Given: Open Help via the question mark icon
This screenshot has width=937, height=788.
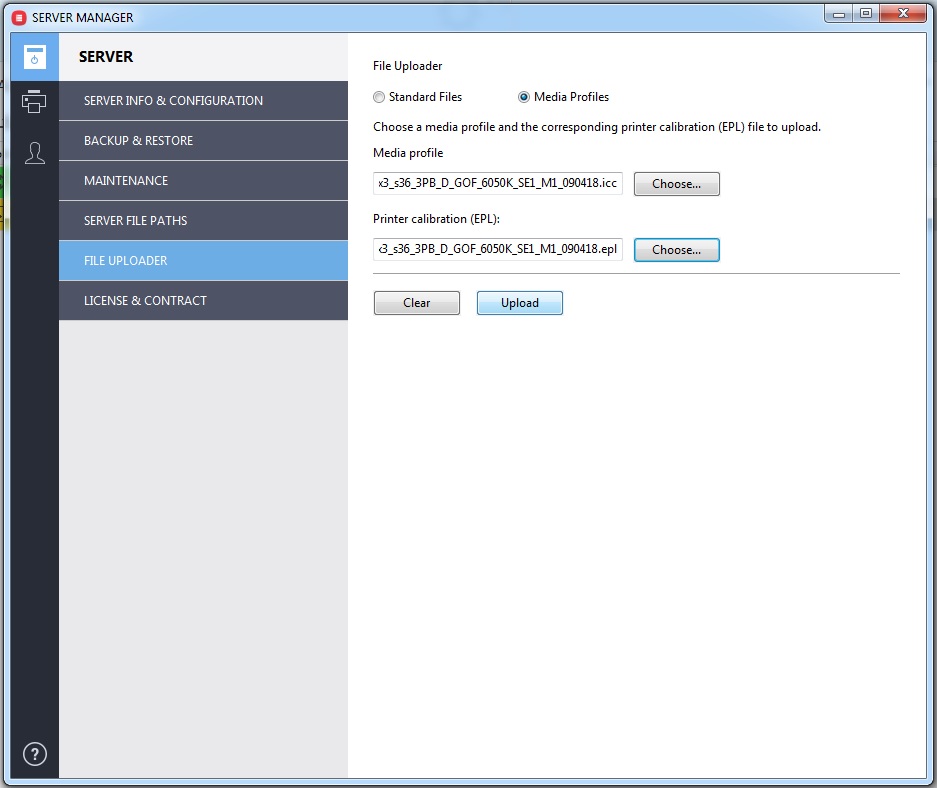Looking at the screenshot, I should 35,754.
